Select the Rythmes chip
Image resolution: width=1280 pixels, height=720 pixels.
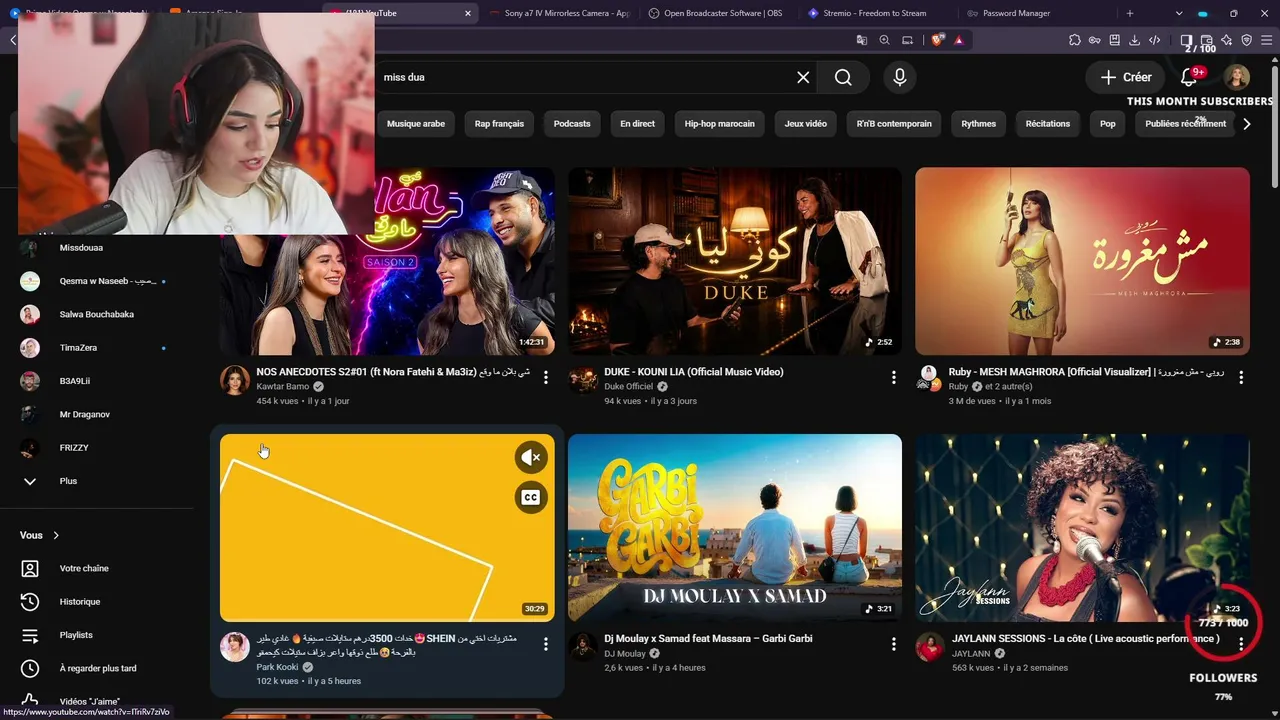coord(978,124)
